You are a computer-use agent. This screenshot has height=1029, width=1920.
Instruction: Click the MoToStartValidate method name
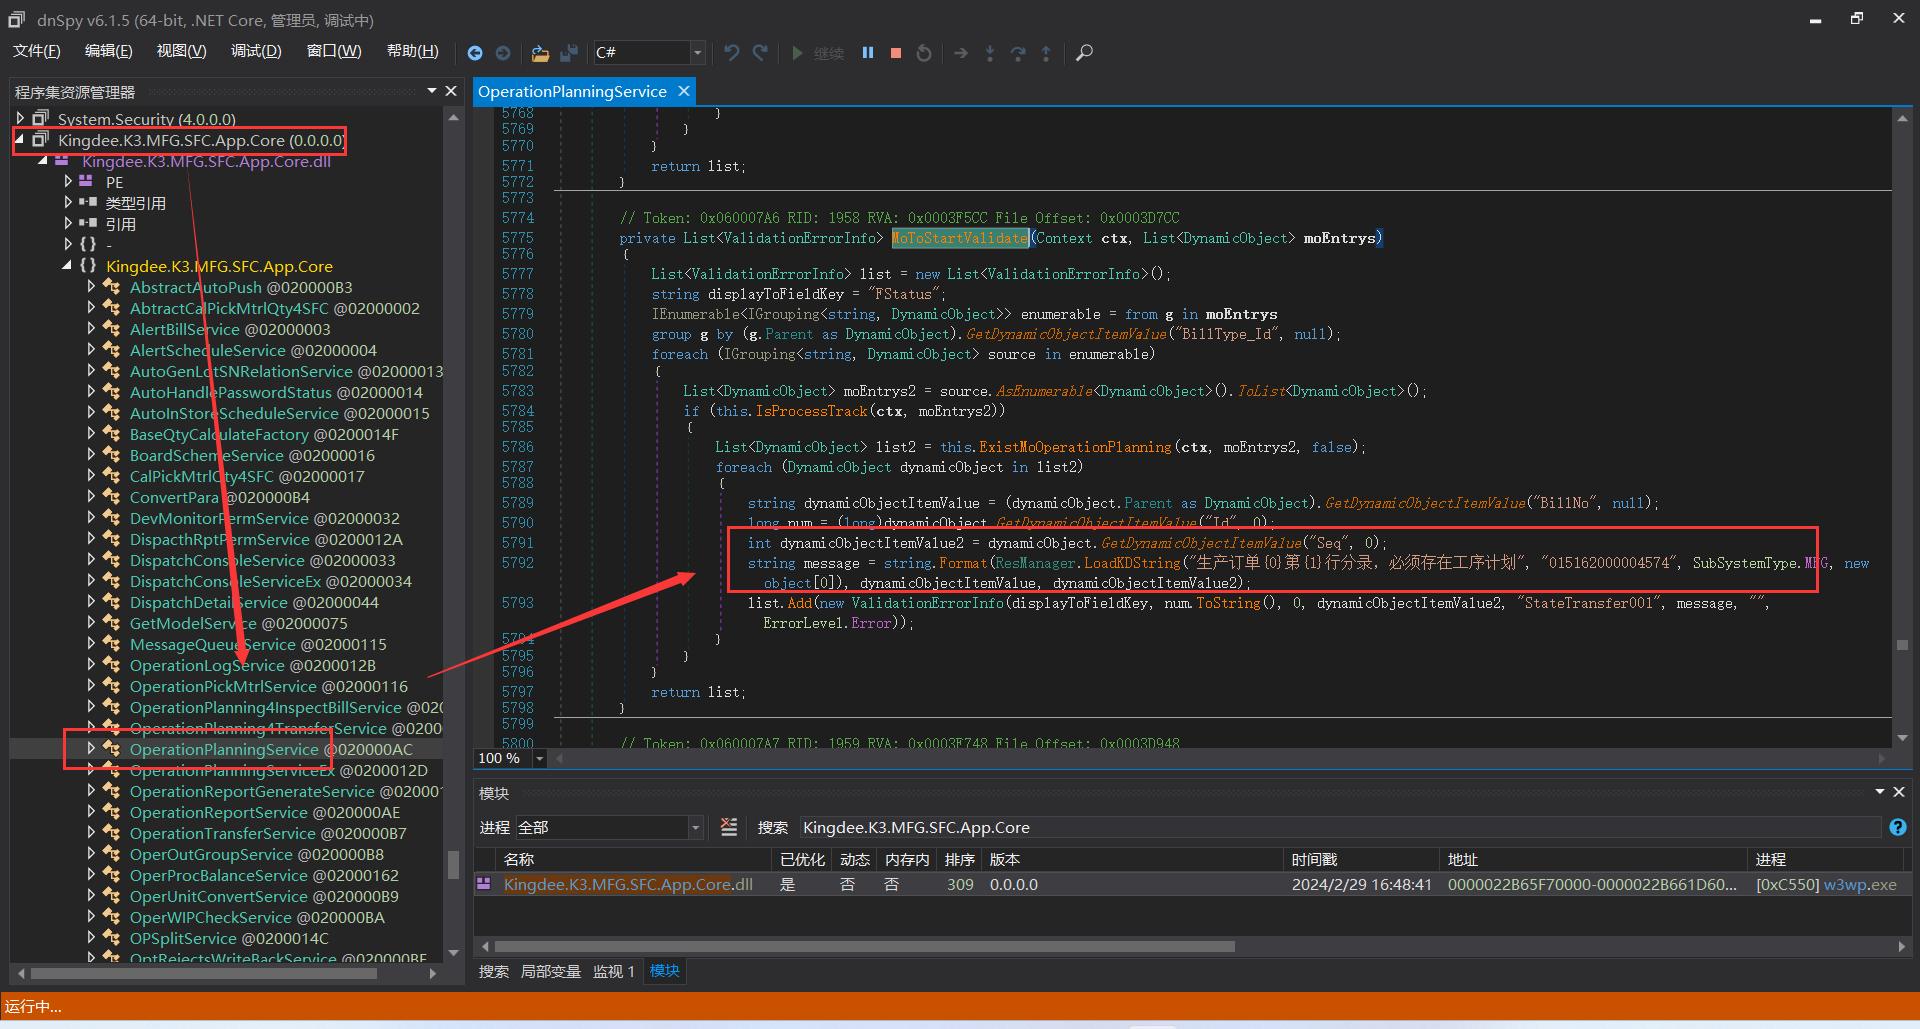960,238
